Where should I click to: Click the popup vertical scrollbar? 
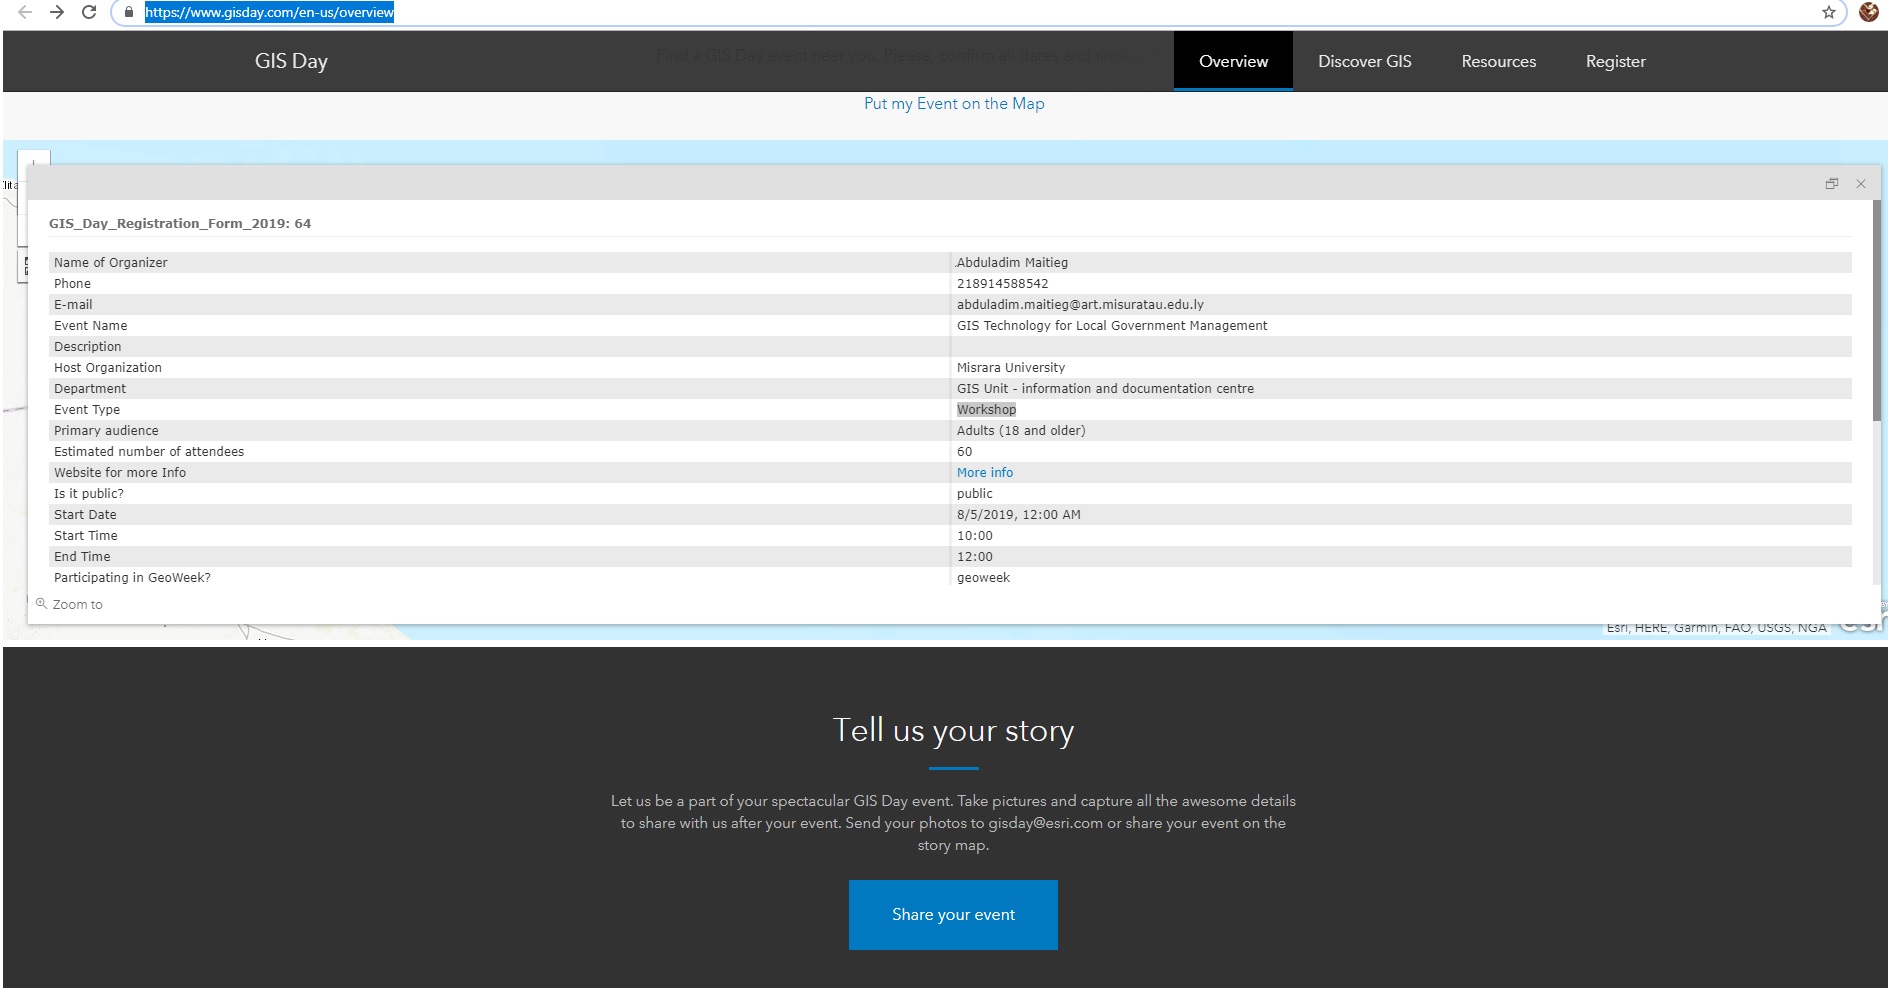pyautogui.click(x=1877, y=310)
